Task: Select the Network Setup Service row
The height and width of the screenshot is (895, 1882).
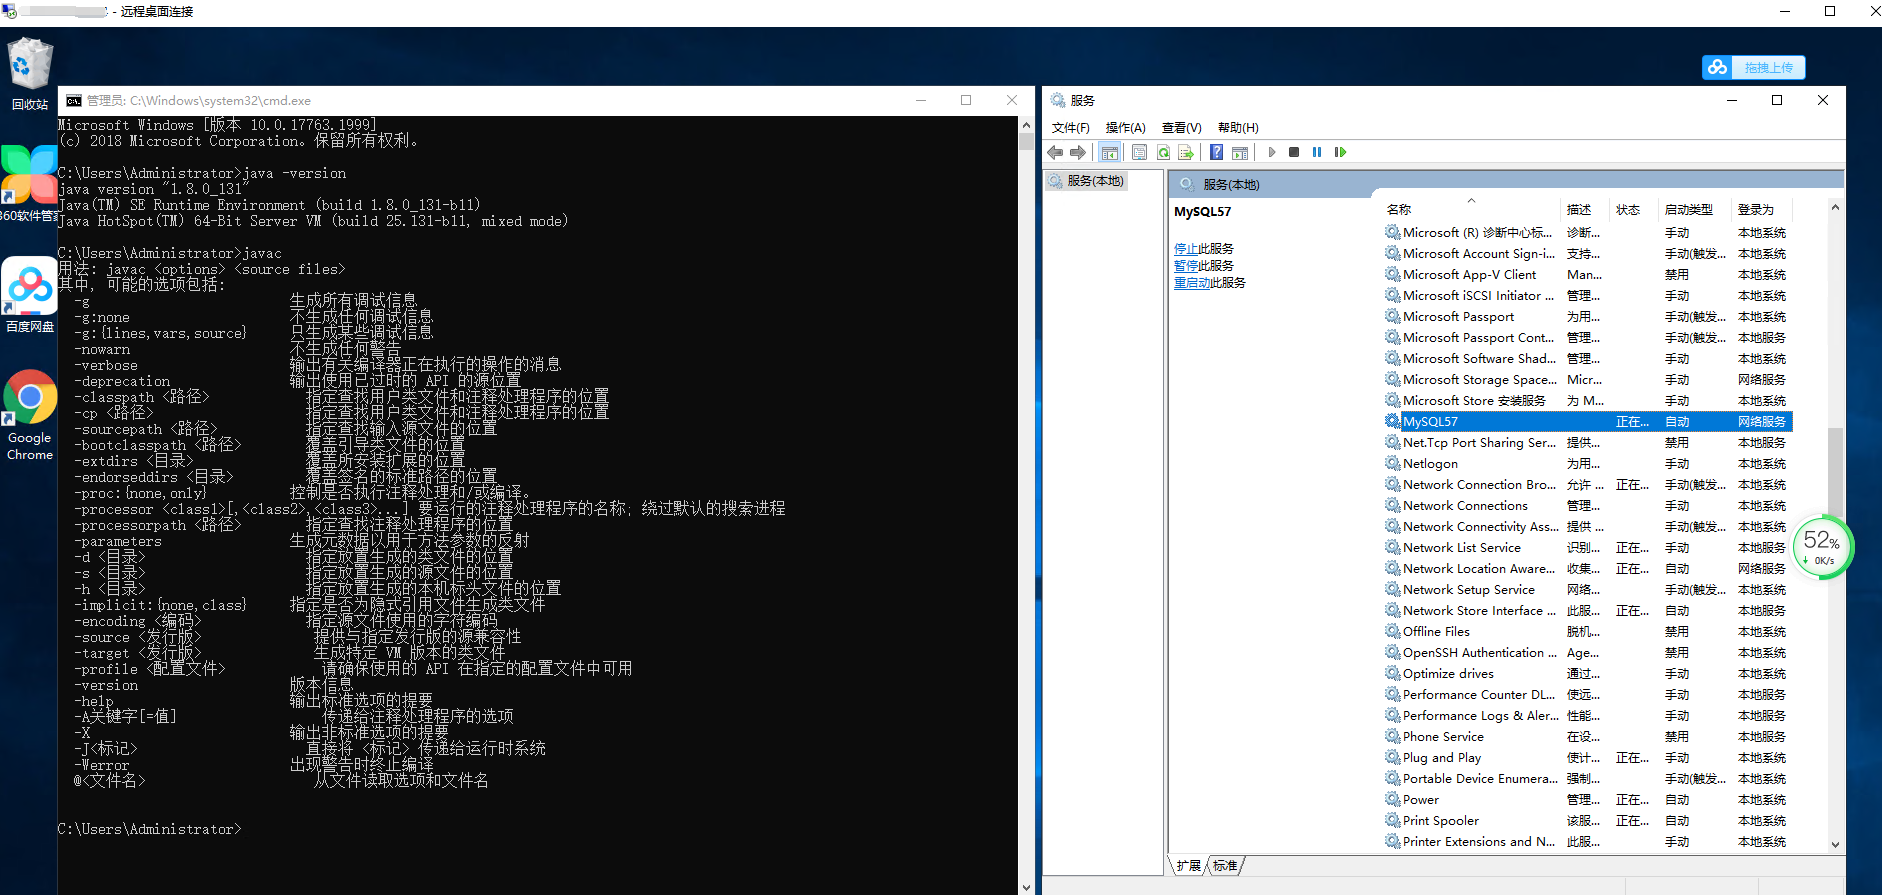Action: pyautogui.click(x=1588, y=590)
